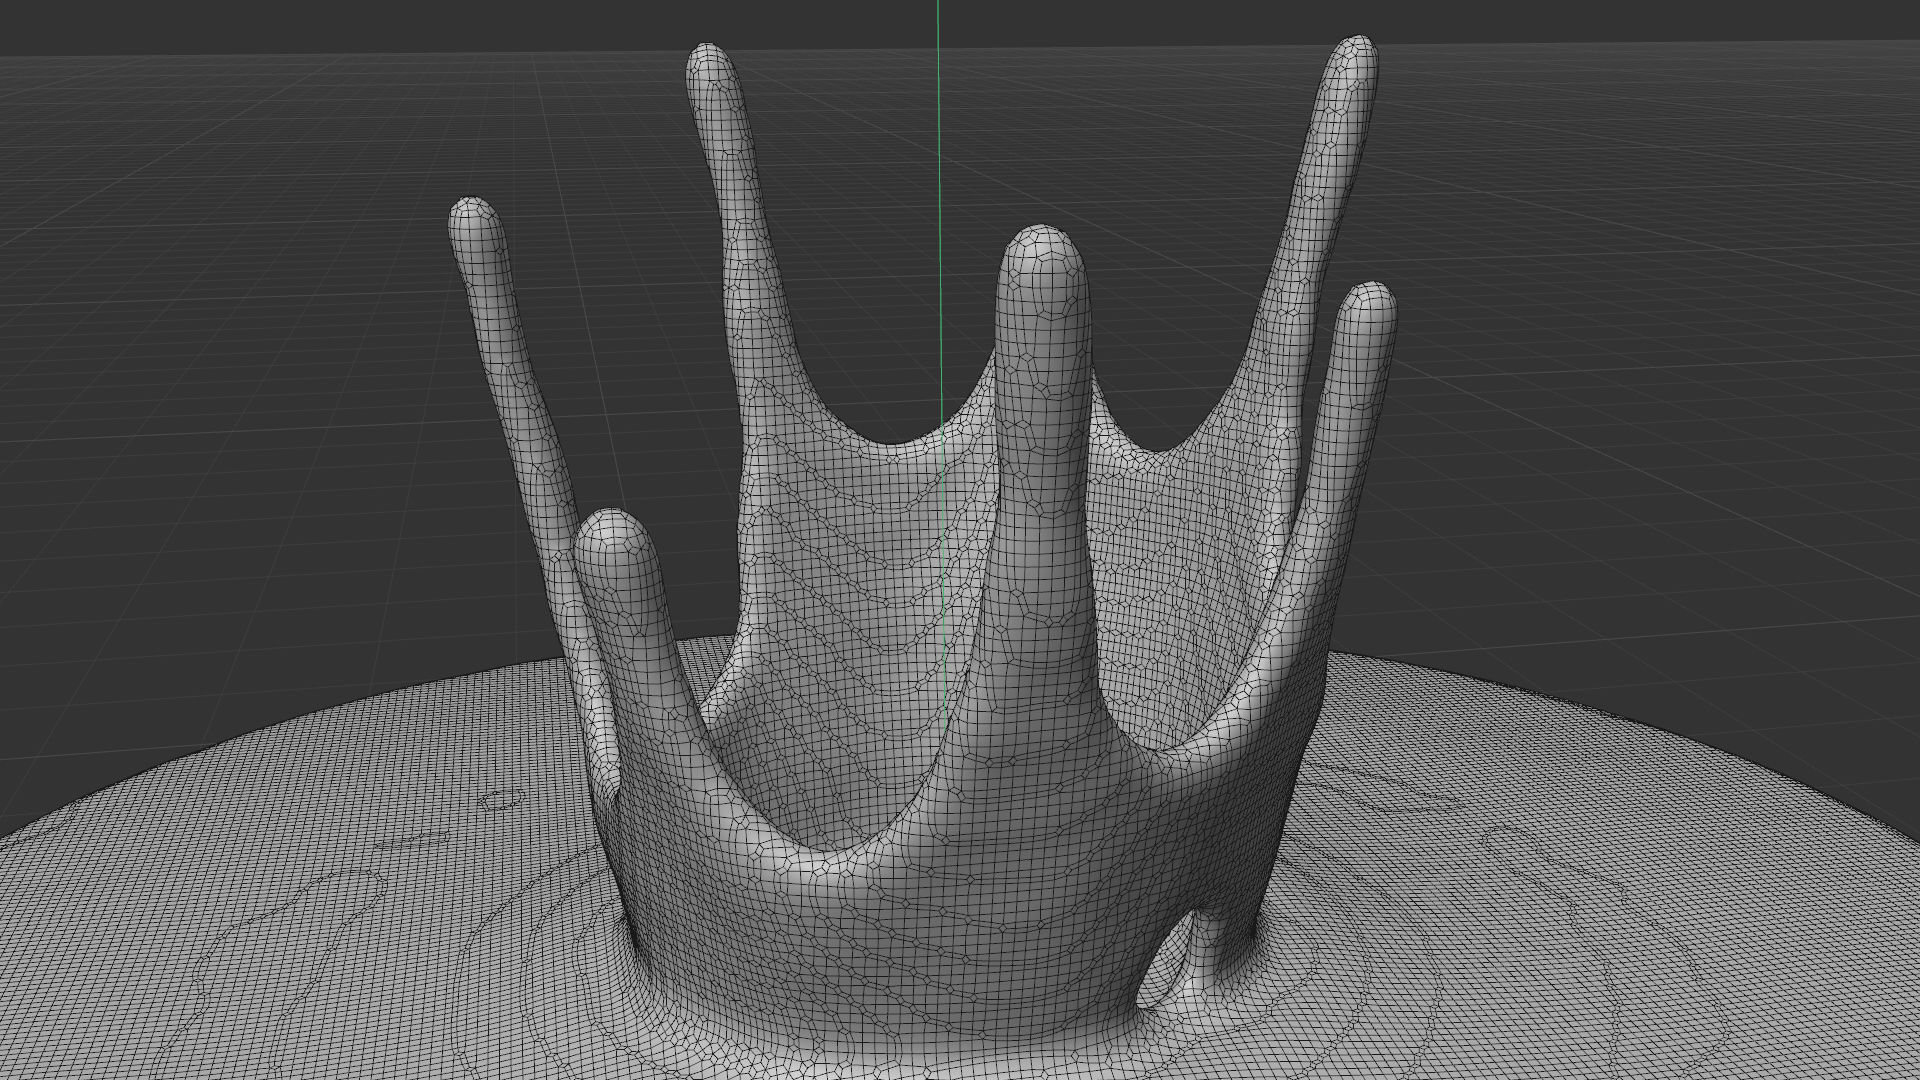Click the tip of the thin leftmost spike
1920x1080 pixels.
click(x=474, y=221)
